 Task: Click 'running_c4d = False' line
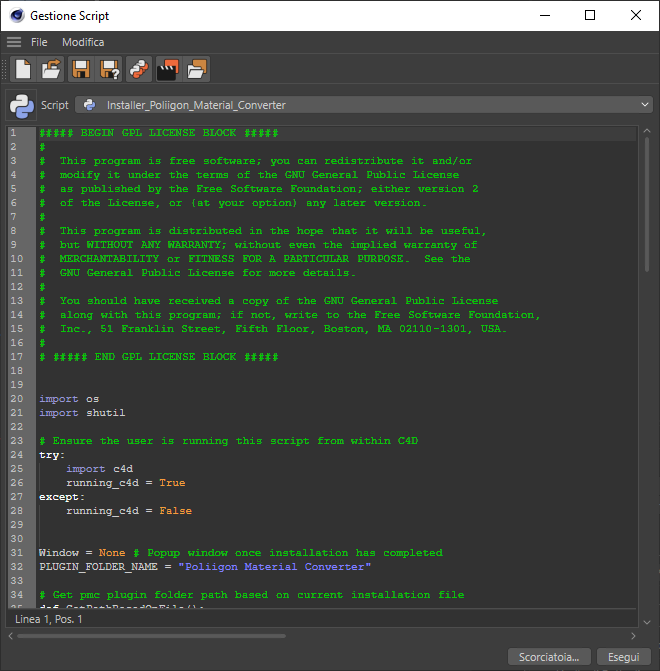click(129, 511)
